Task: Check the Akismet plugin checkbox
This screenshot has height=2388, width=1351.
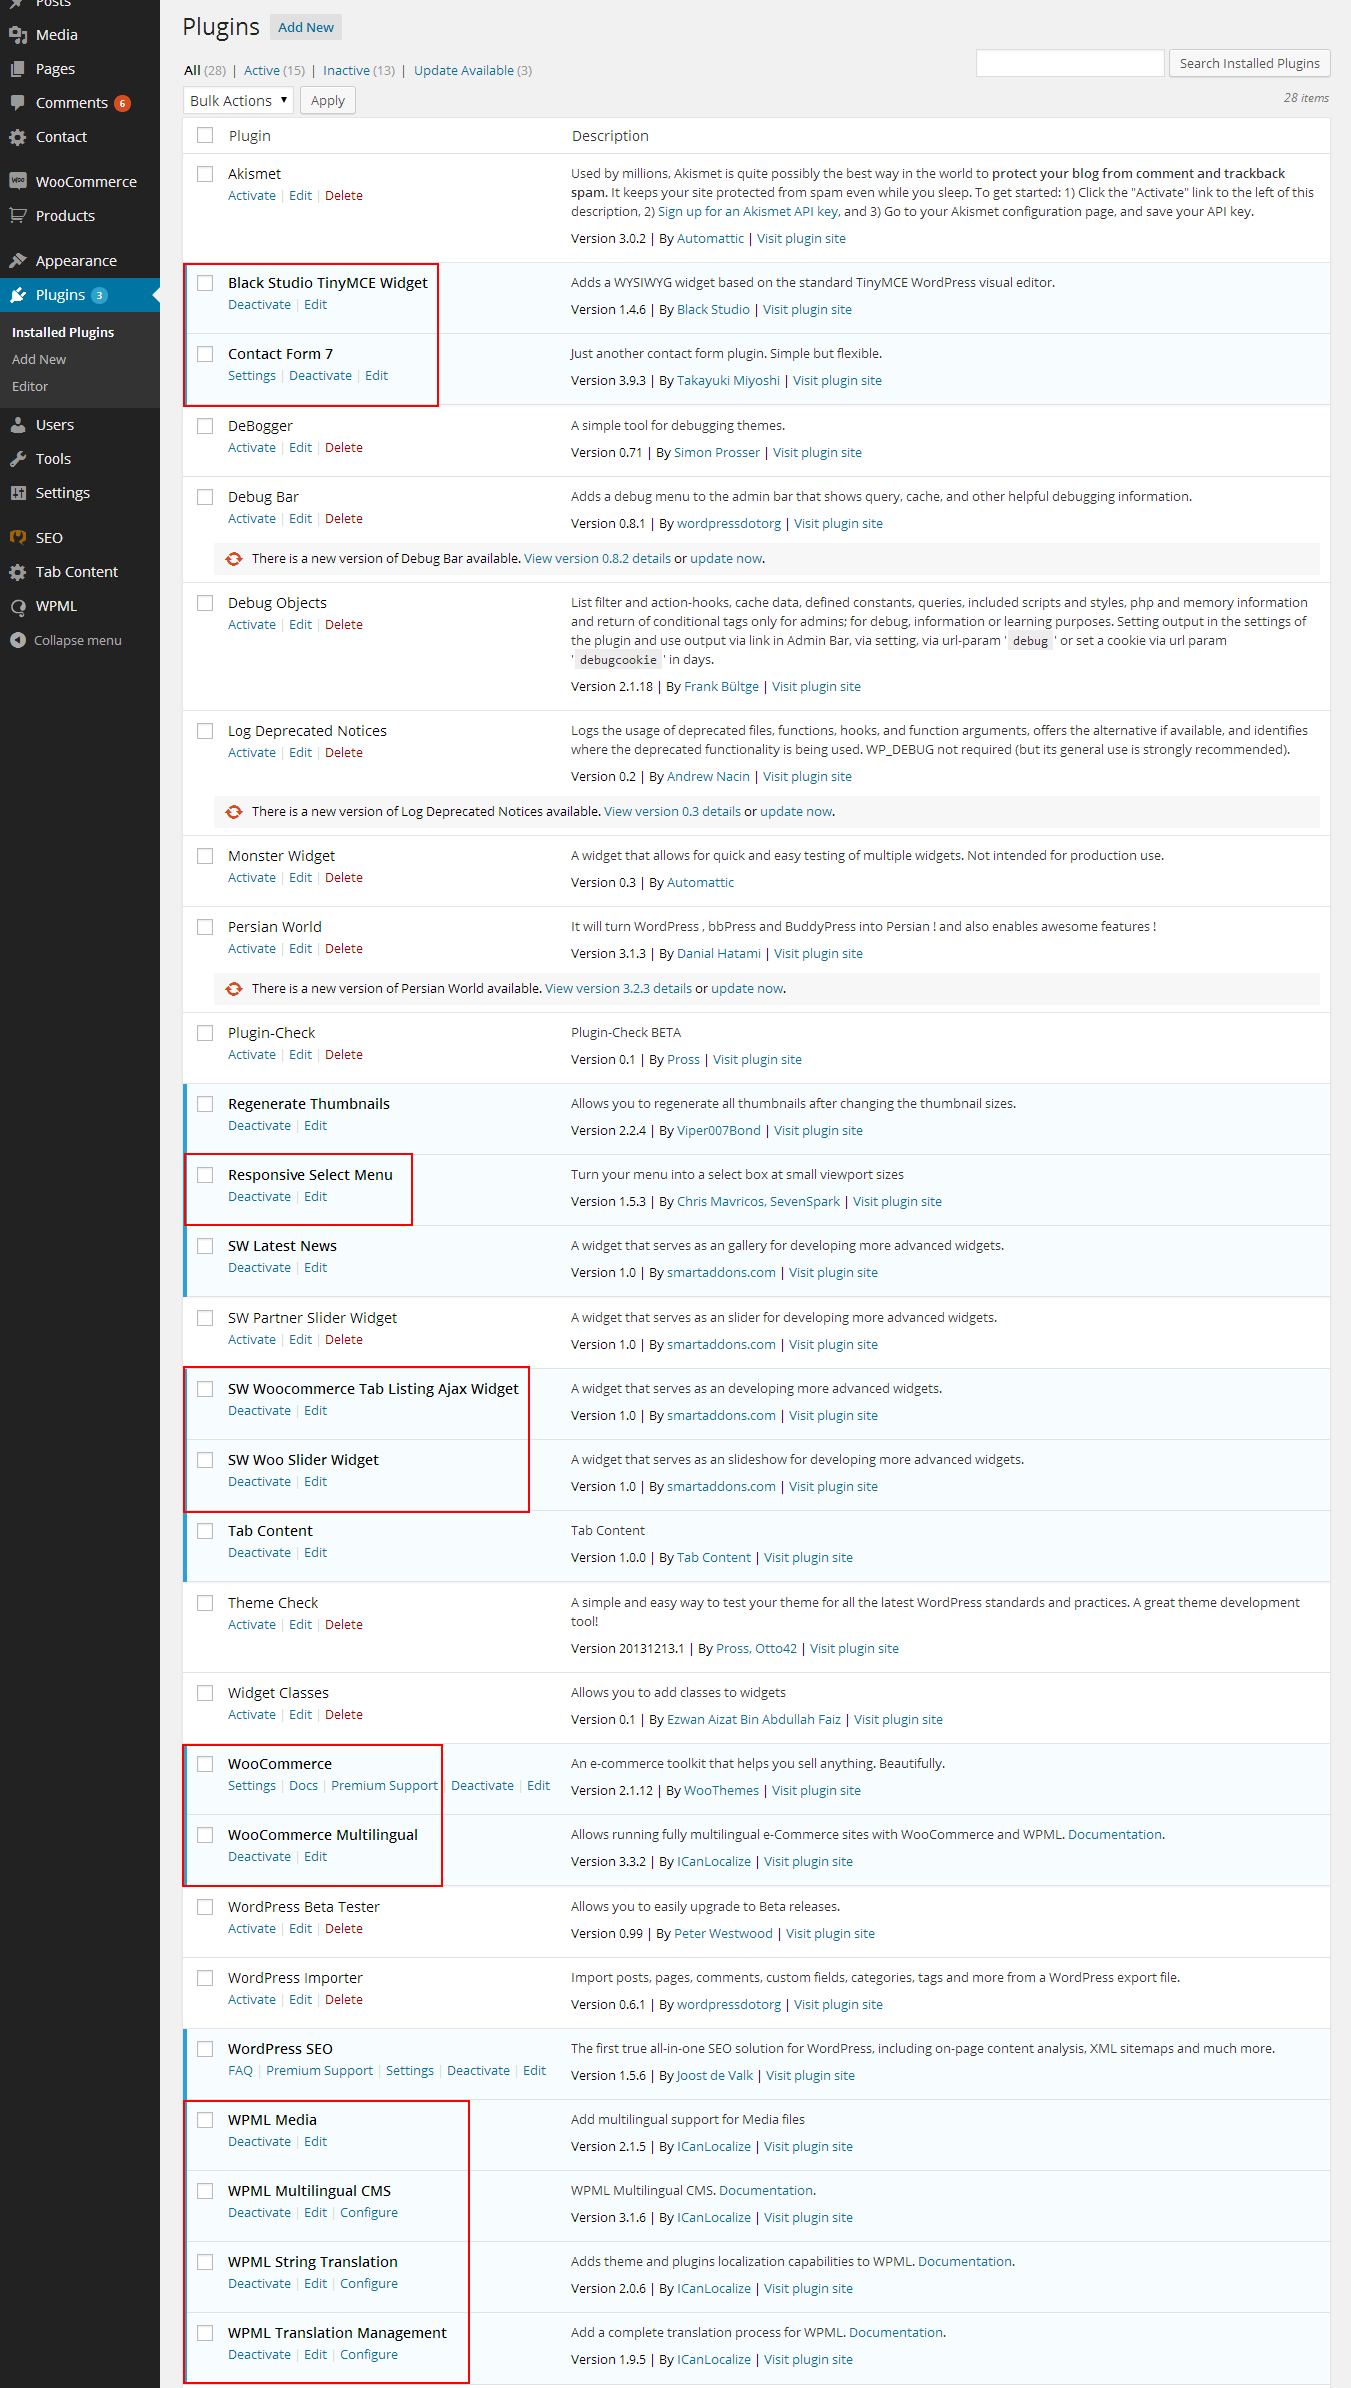Action: click(x=205, y=174)
